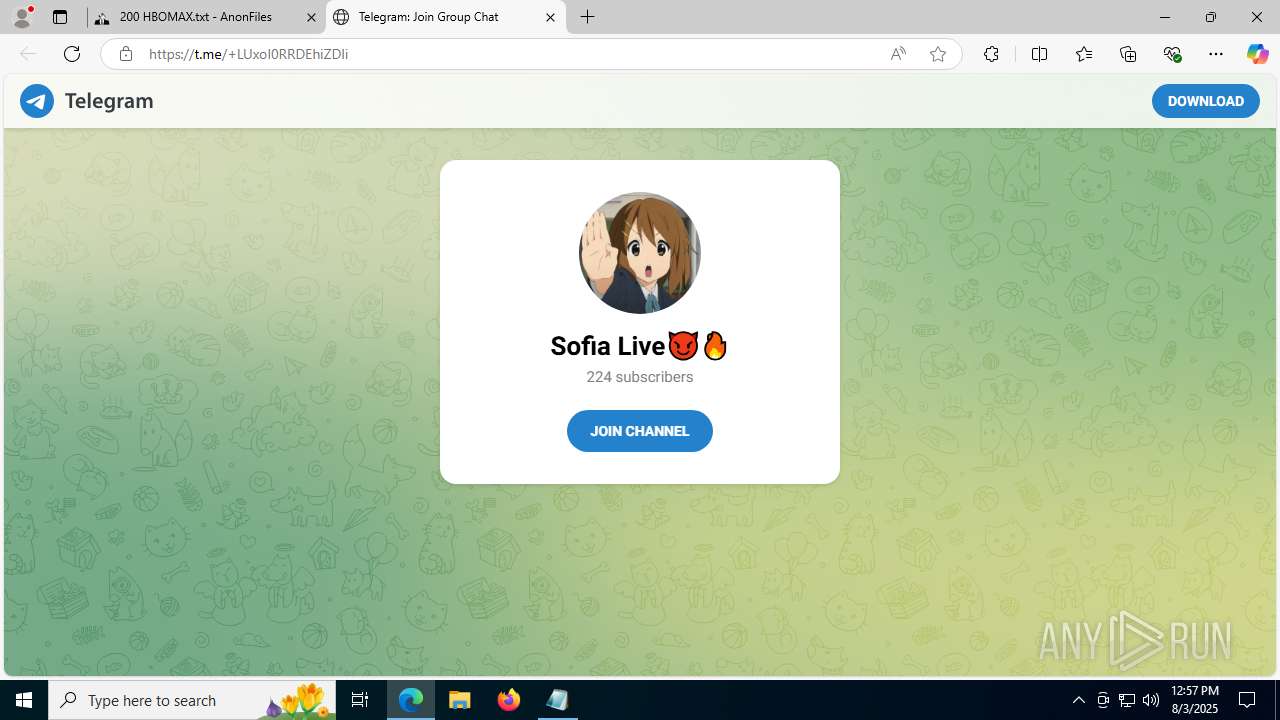Refresh the current page
1280x720 pixels.
[72, 54]
